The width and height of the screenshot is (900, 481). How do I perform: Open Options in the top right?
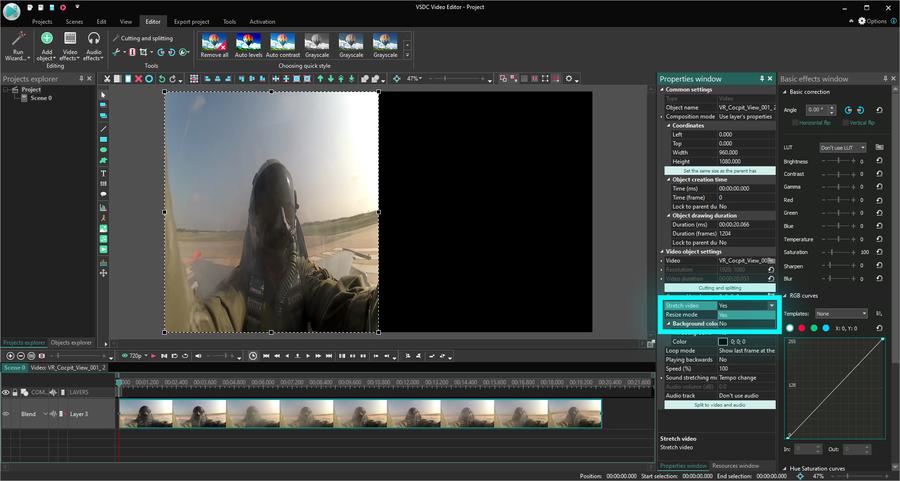[x=872, y=21]
